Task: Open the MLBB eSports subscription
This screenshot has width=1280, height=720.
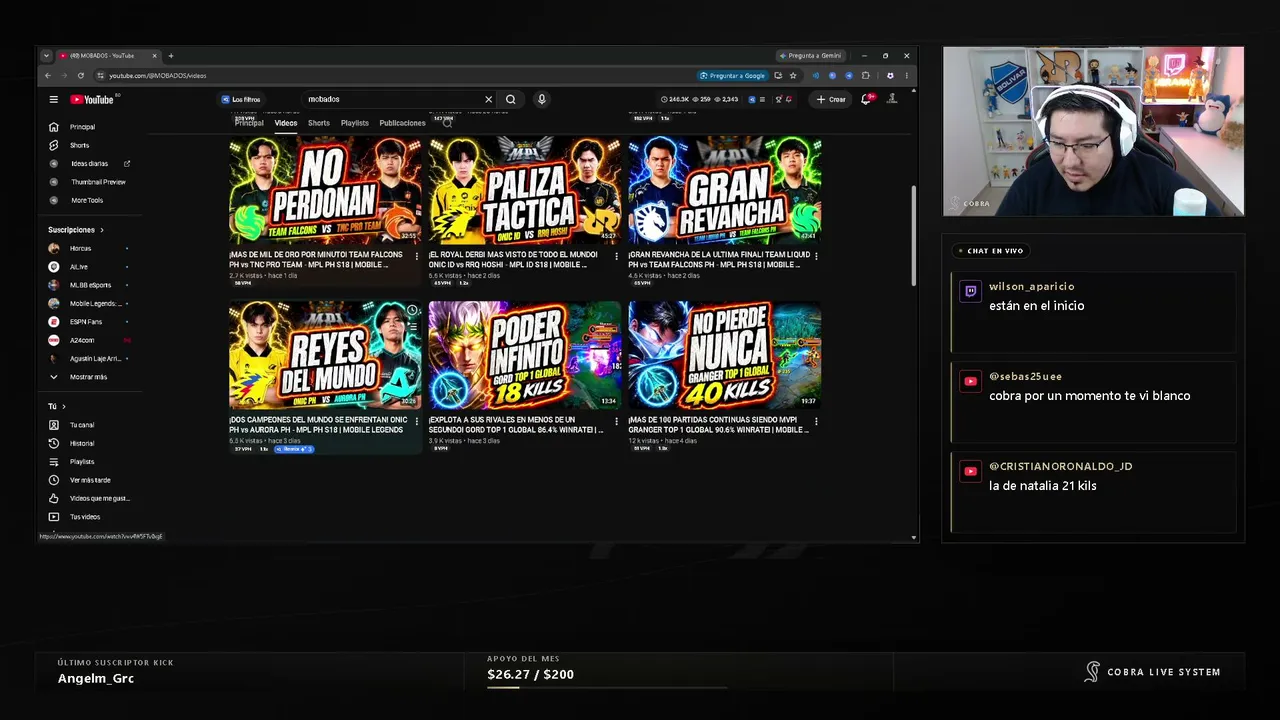Action: 90,285
